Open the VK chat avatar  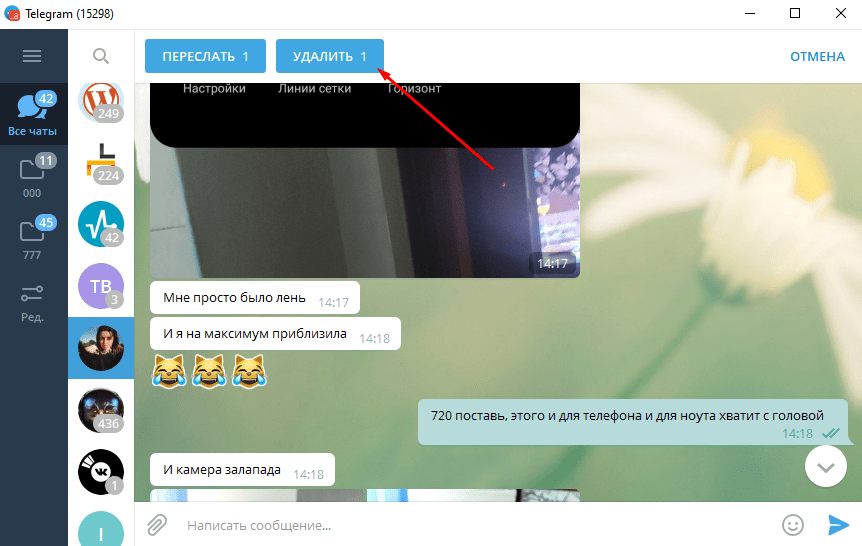[x=100, y=472]
